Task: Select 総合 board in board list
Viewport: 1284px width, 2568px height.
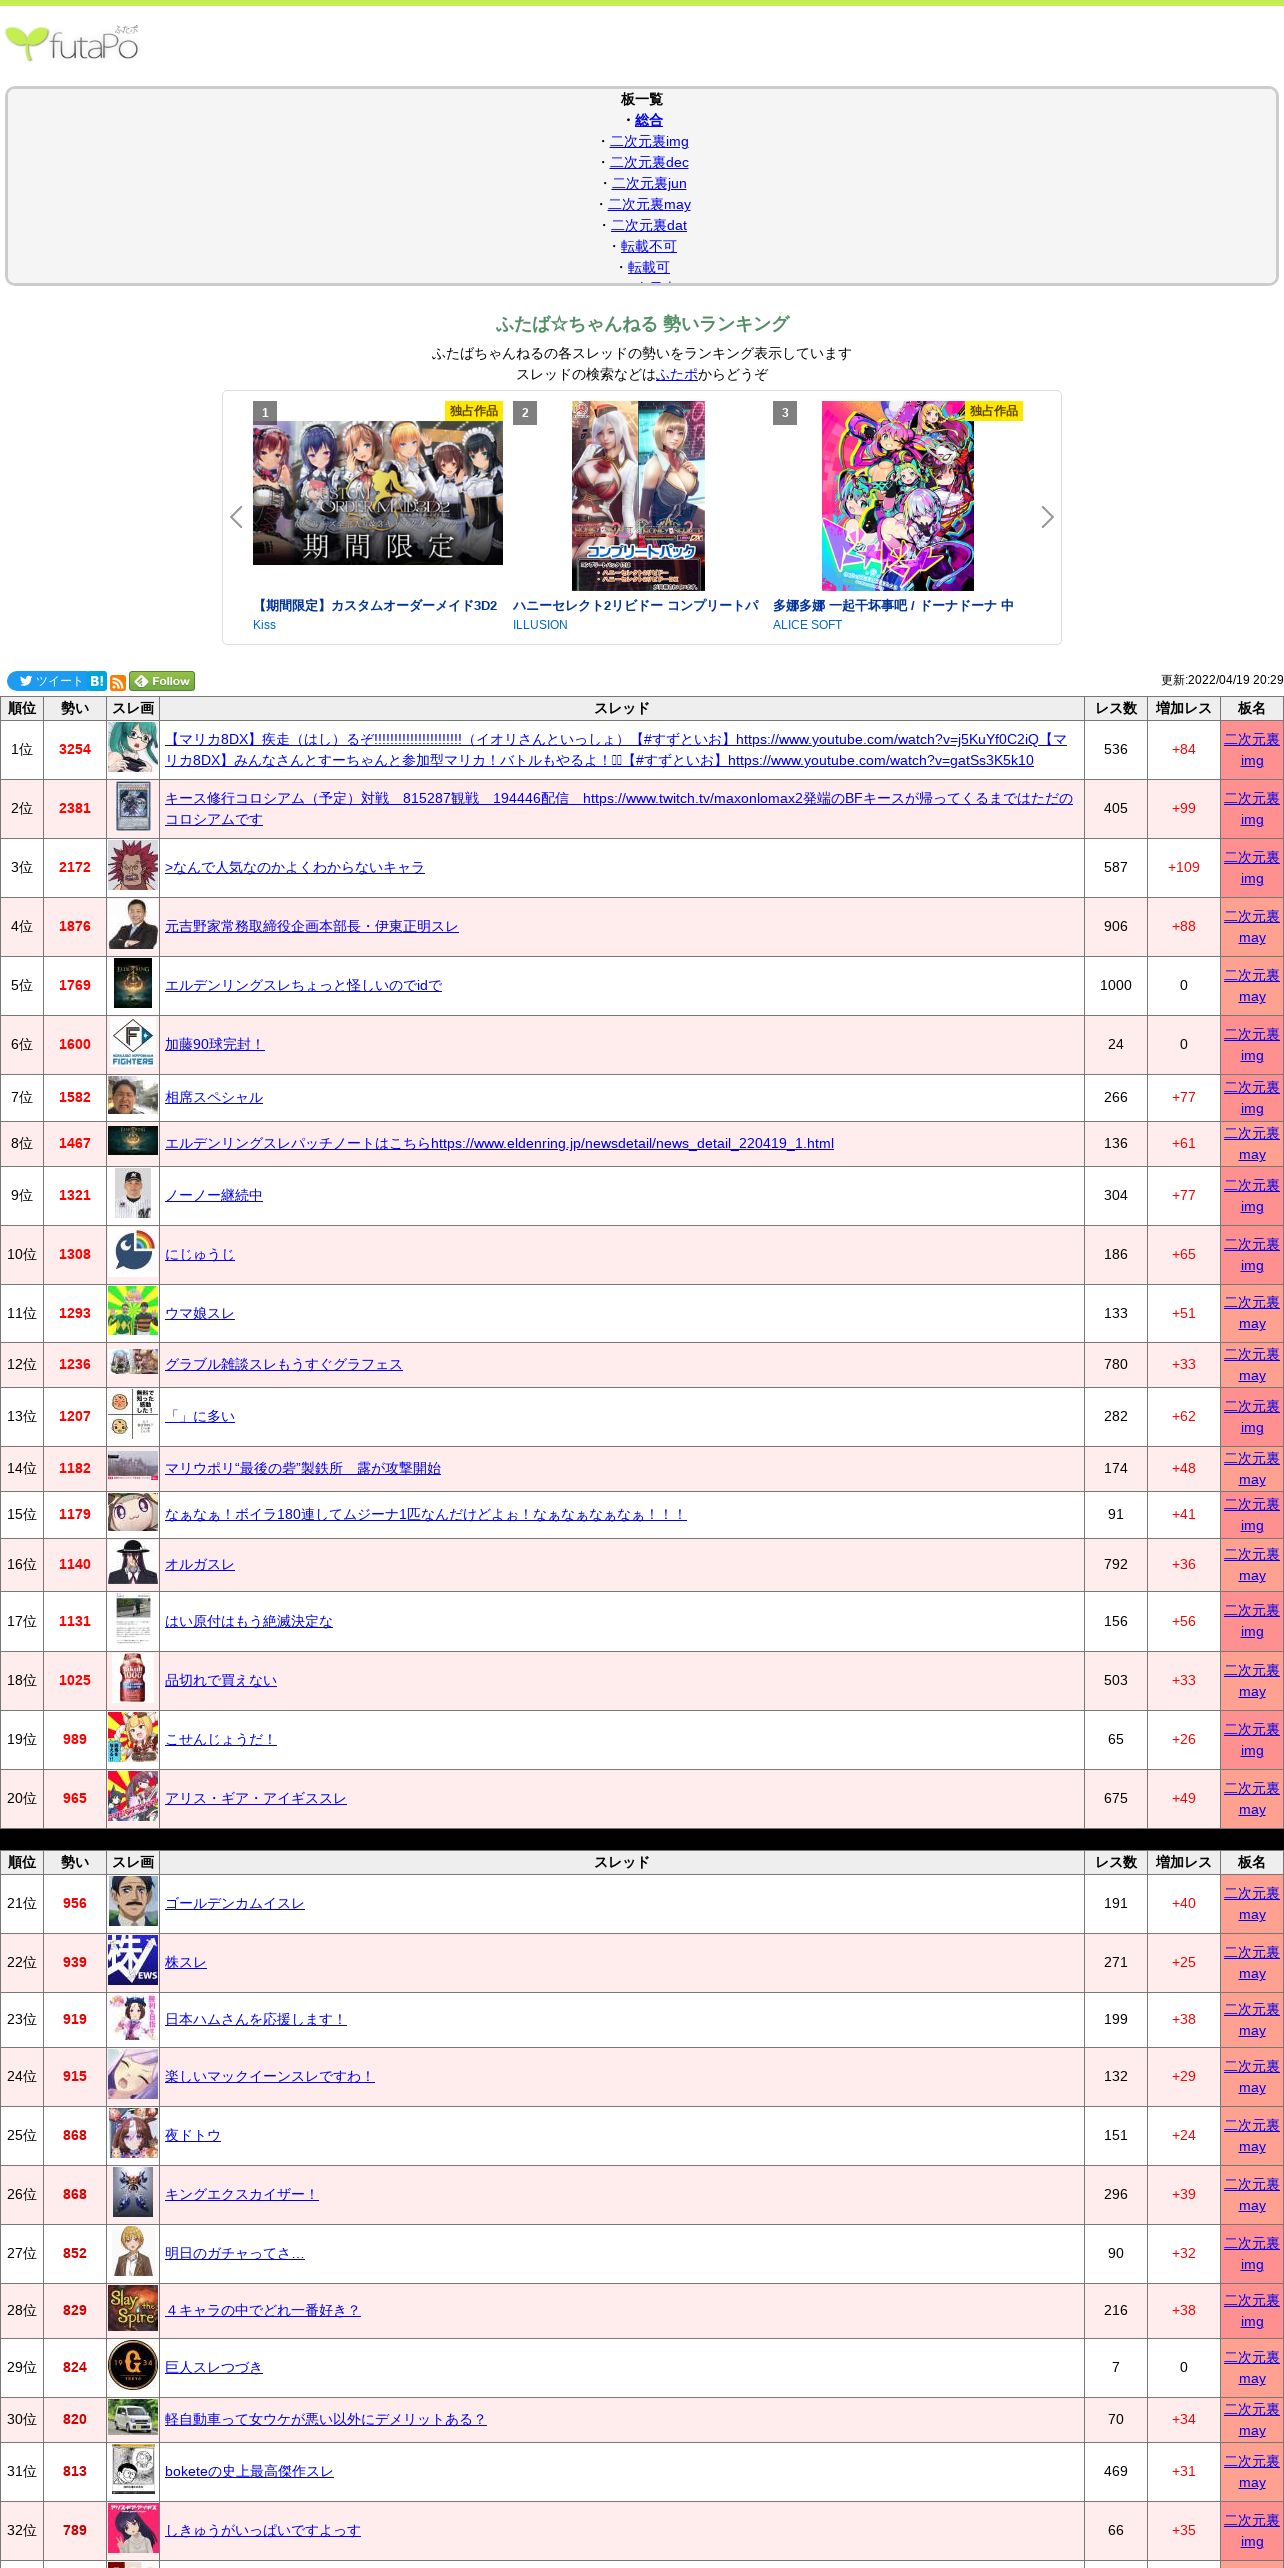Action: pos(648,120)
